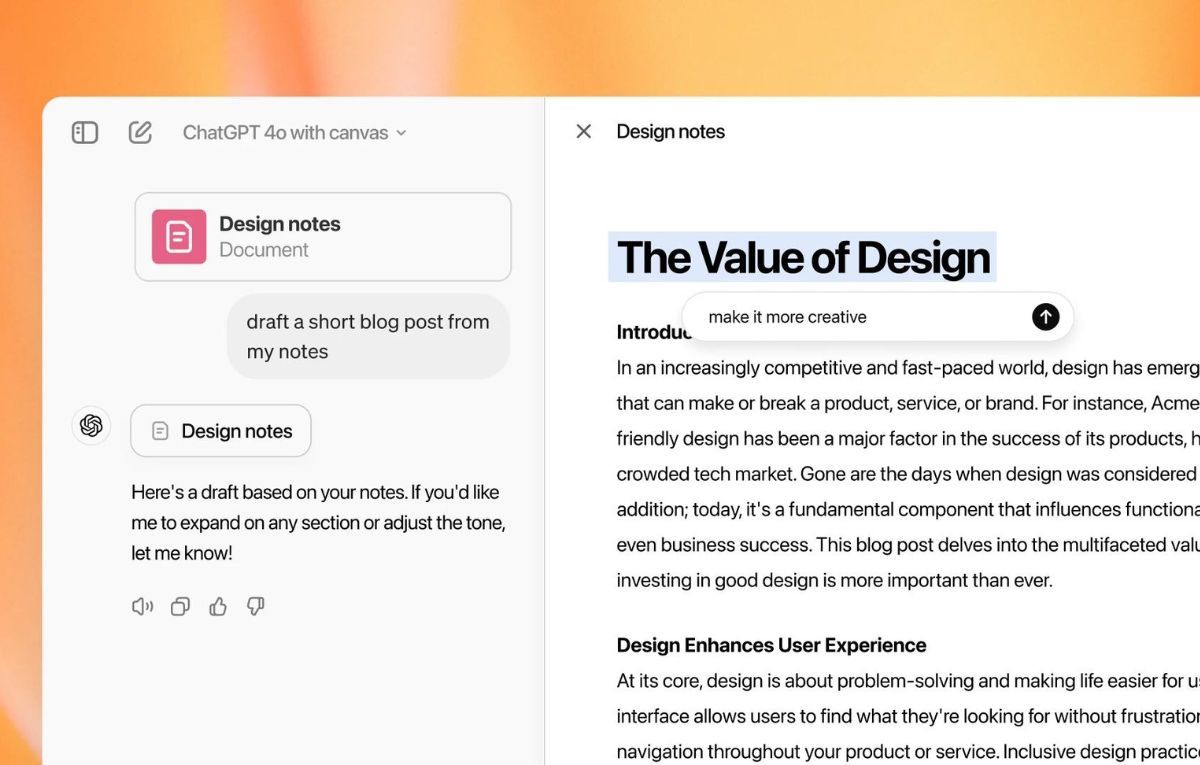Click the pink document file icon

179,237
